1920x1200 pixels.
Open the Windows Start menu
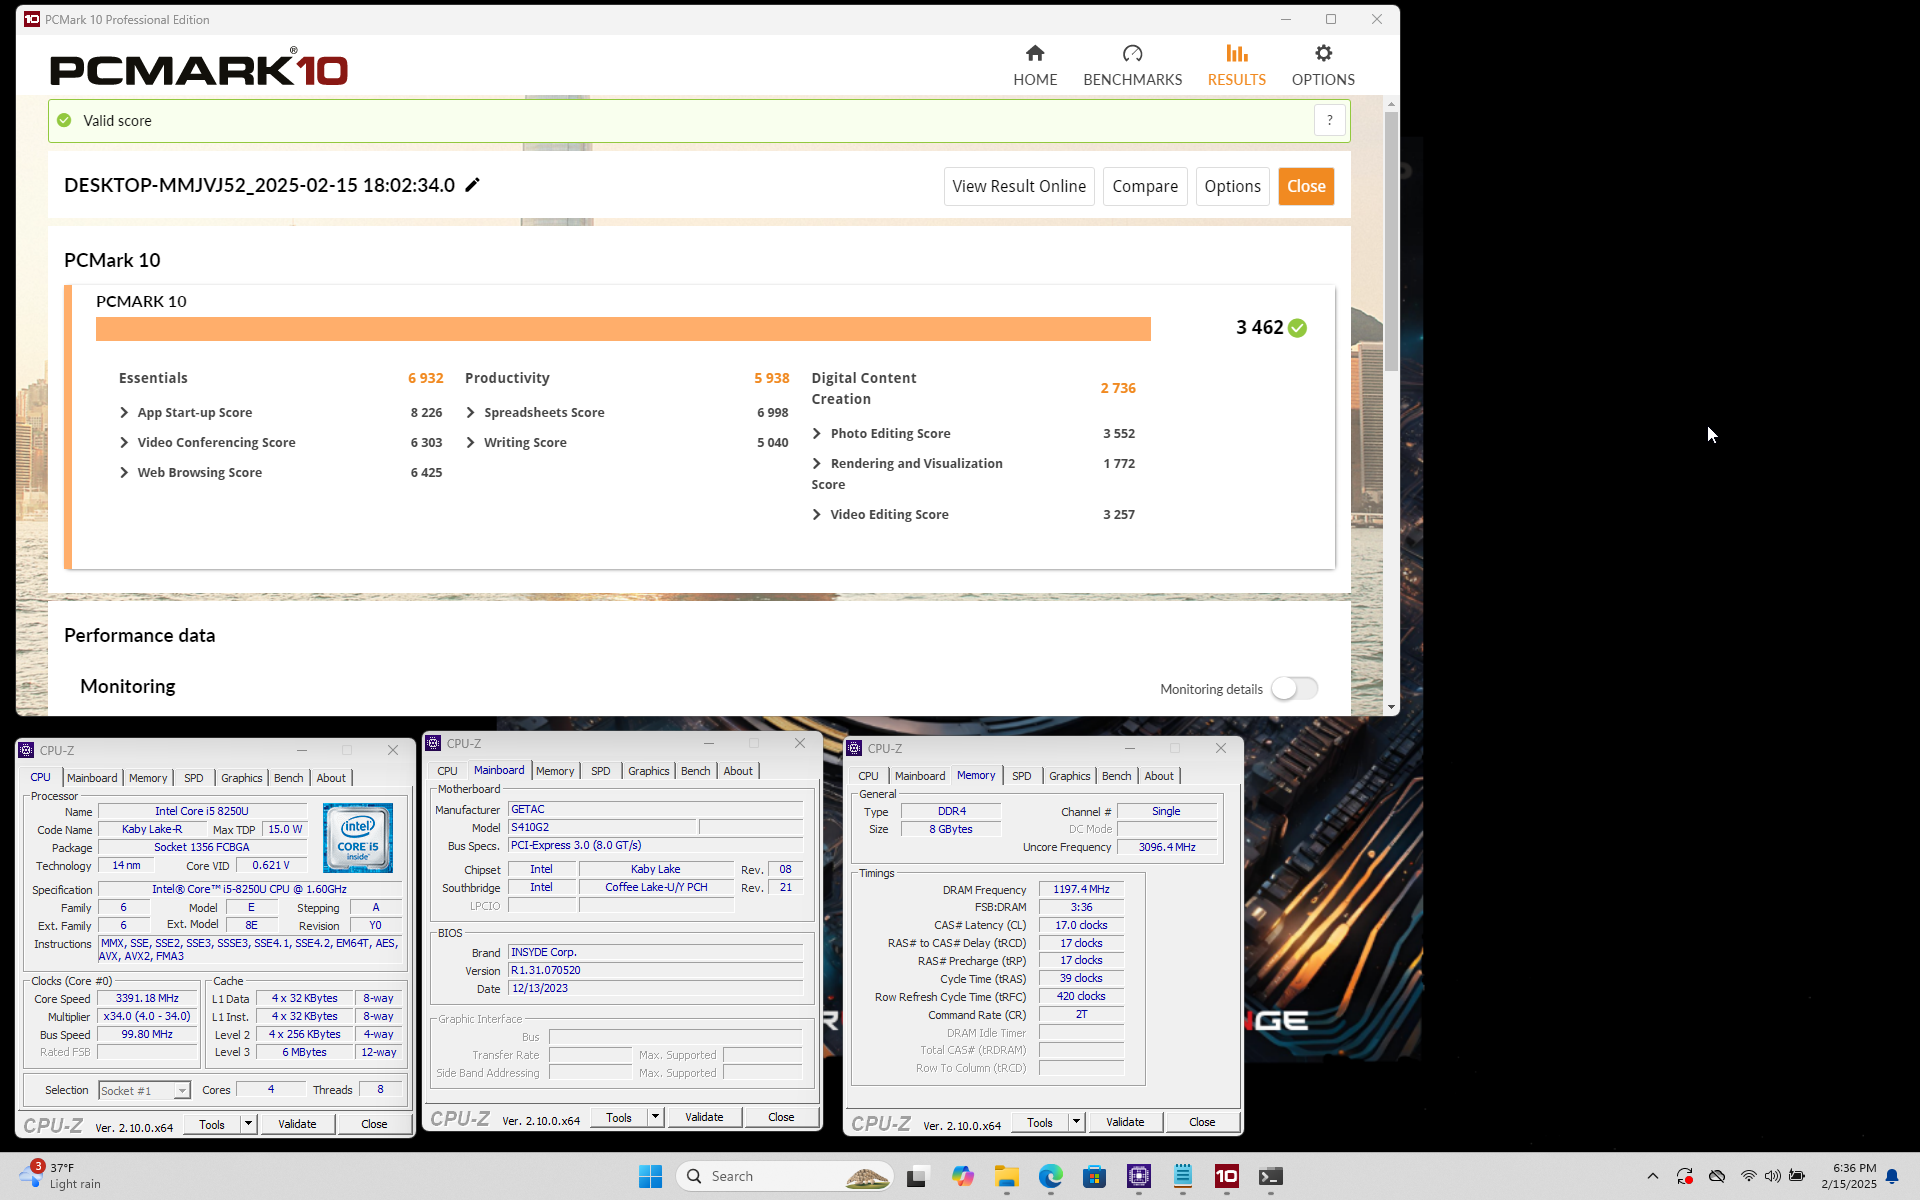point(650,1176)
